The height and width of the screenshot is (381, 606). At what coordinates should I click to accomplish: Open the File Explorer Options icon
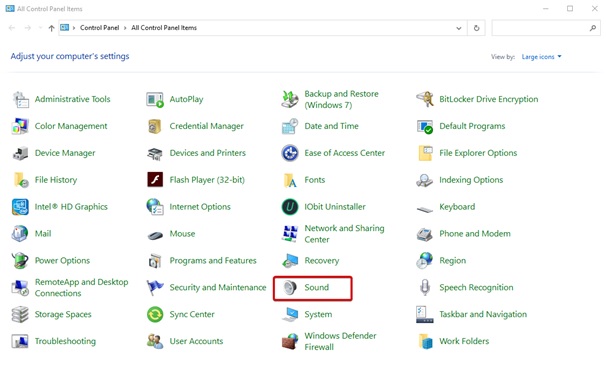coord(425,153)
